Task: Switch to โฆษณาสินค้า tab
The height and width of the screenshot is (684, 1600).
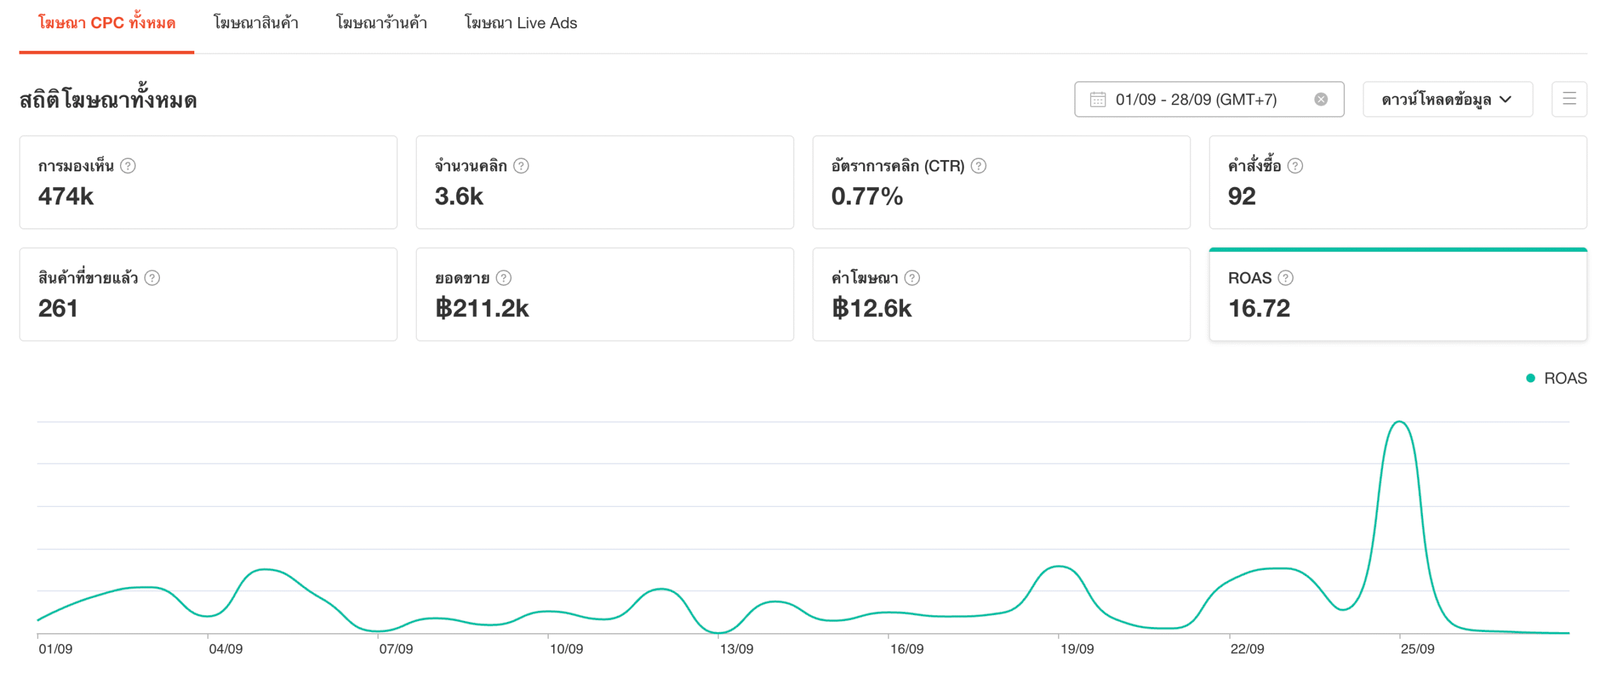Action: tap(256, 23)
